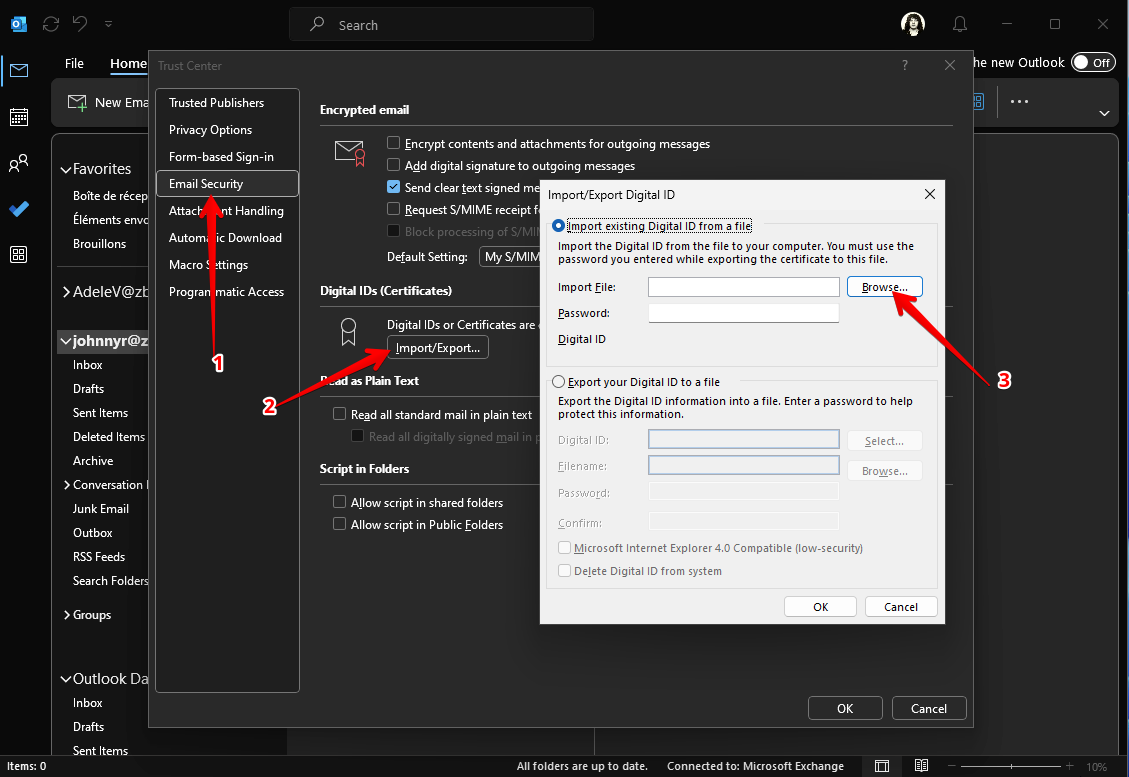Click the More Apps grid icon
Screen dimensions: 1129x777
19,255
